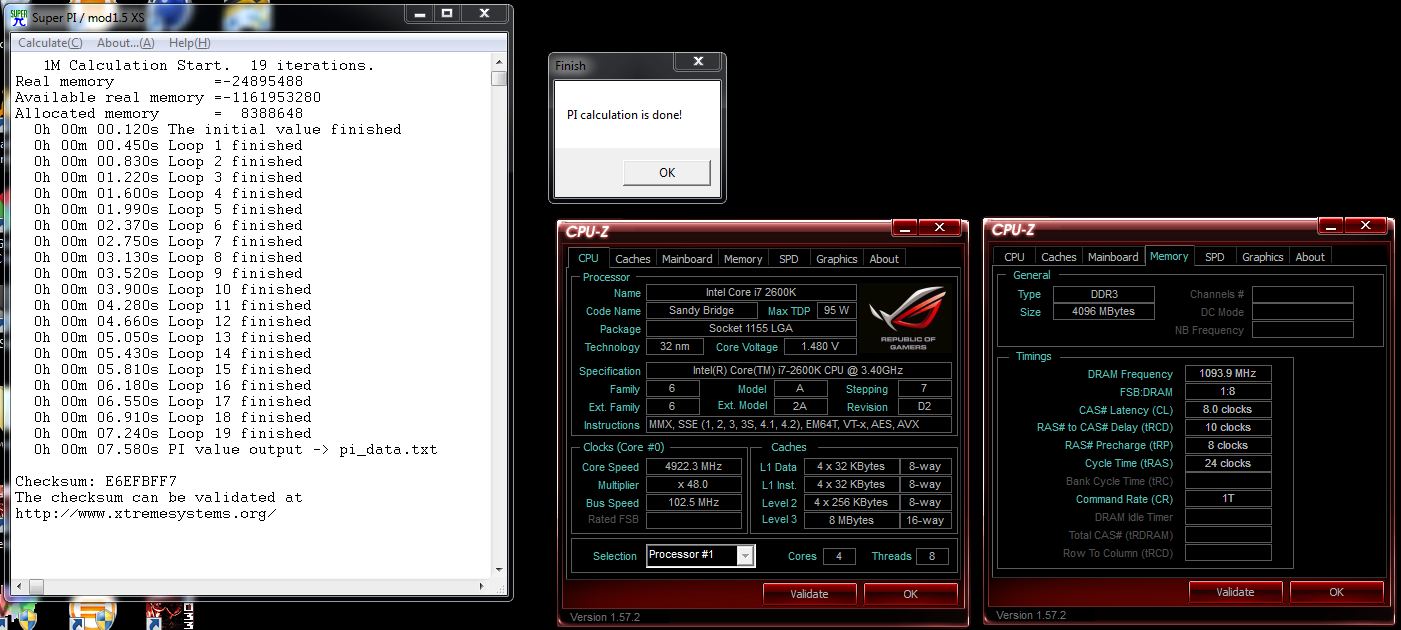Click the Intel Core i7 2600K name field

751,292
